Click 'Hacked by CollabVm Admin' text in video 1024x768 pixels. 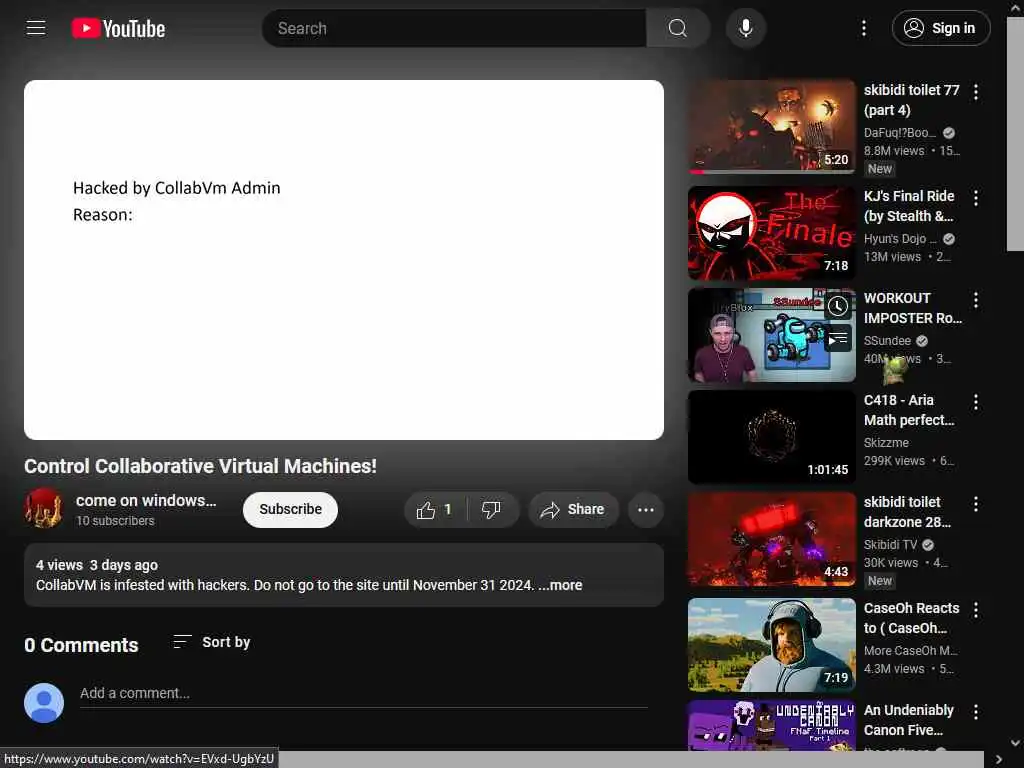pos(176,188)
